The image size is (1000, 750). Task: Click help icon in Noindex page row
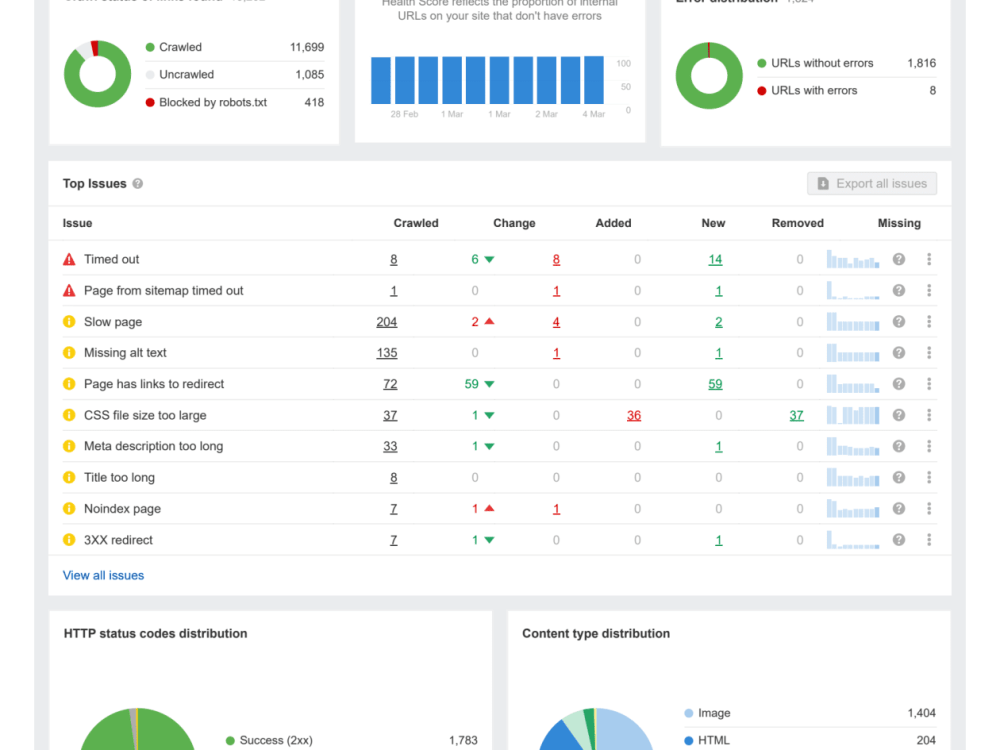899,508
